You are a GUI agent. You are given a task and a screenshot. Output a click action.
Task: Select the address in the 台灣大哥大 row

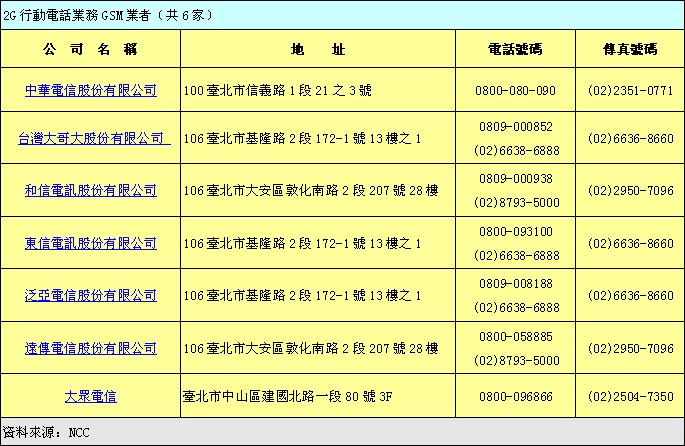[x=302, y=138]
